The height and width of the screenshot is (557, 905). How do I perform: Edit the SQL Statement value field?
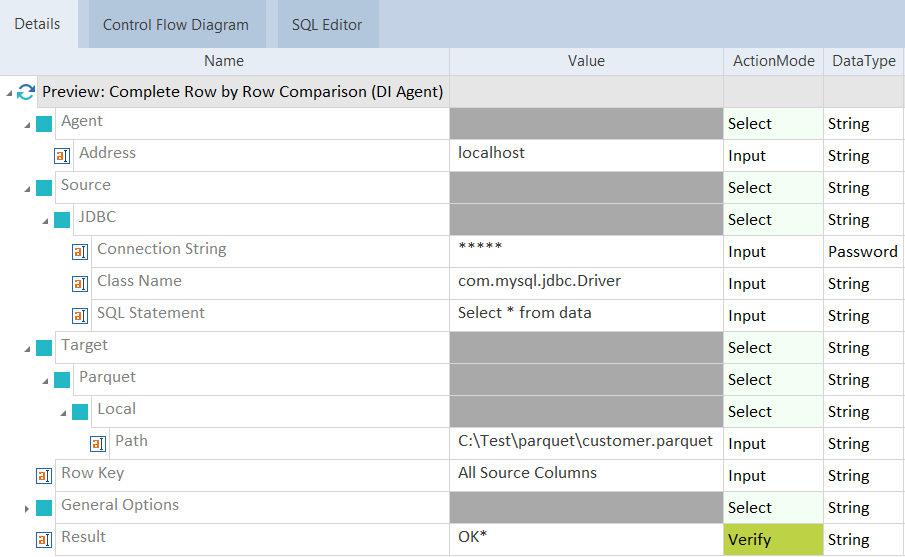coord(586,314)
